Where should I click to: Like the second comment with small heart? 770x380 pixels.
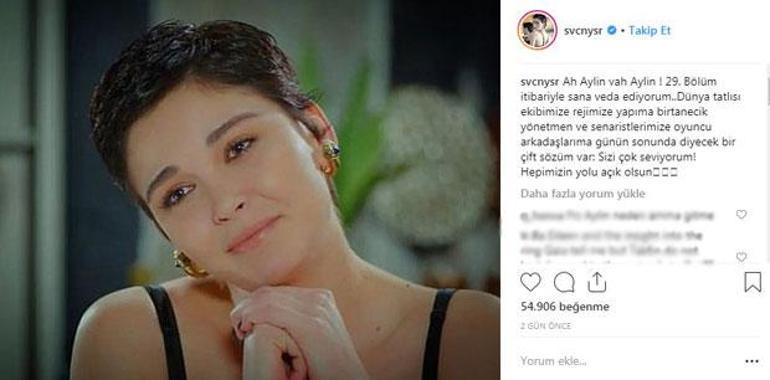[741, 257]
